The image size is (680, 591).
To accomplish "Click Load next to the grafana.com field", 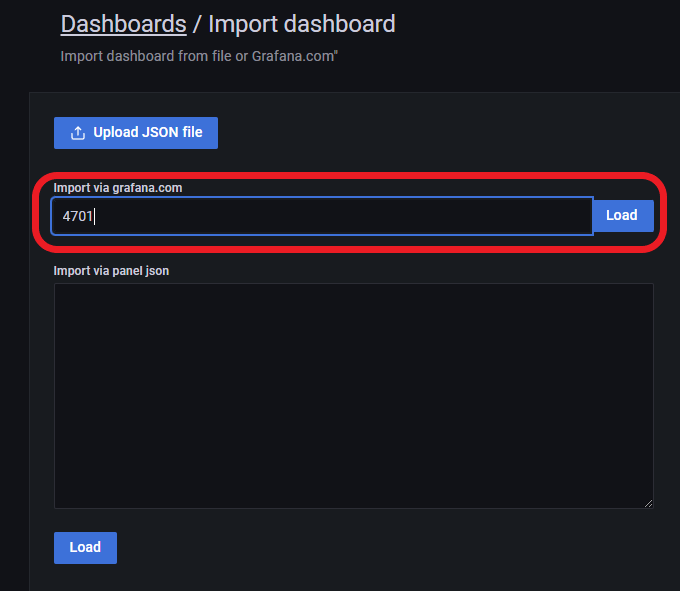I will (x=623, y=216).
